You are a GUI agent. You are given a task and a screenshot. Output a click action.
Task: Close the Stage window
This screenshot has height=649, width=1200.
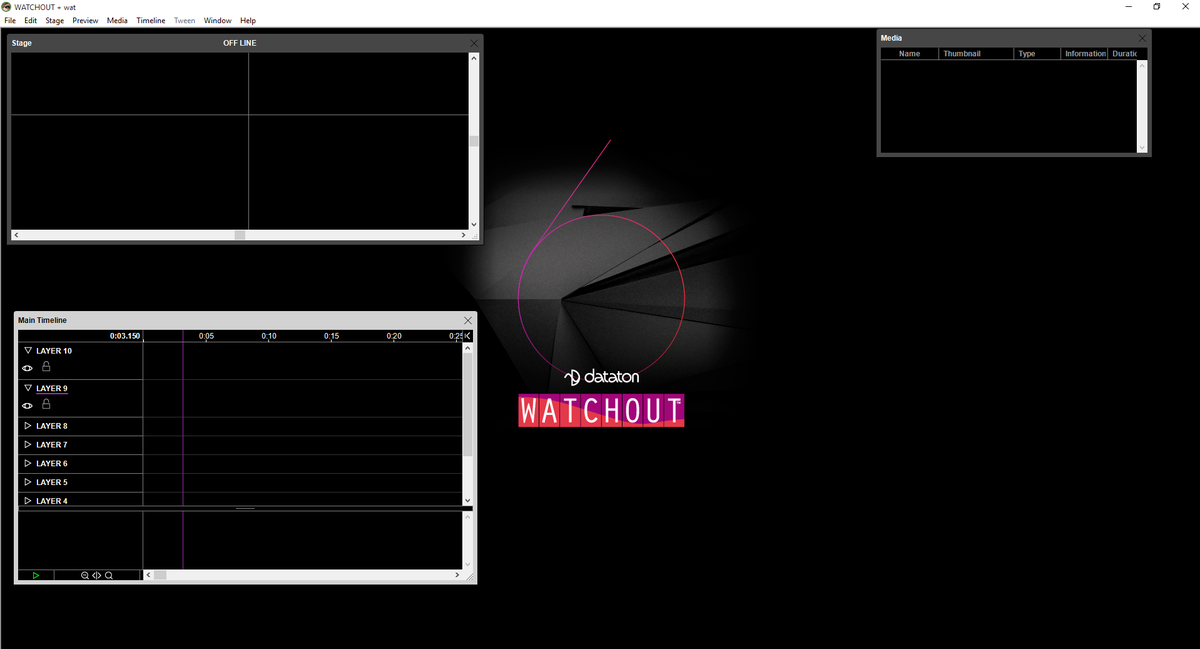pyautogui.click(x=474, y=43)
